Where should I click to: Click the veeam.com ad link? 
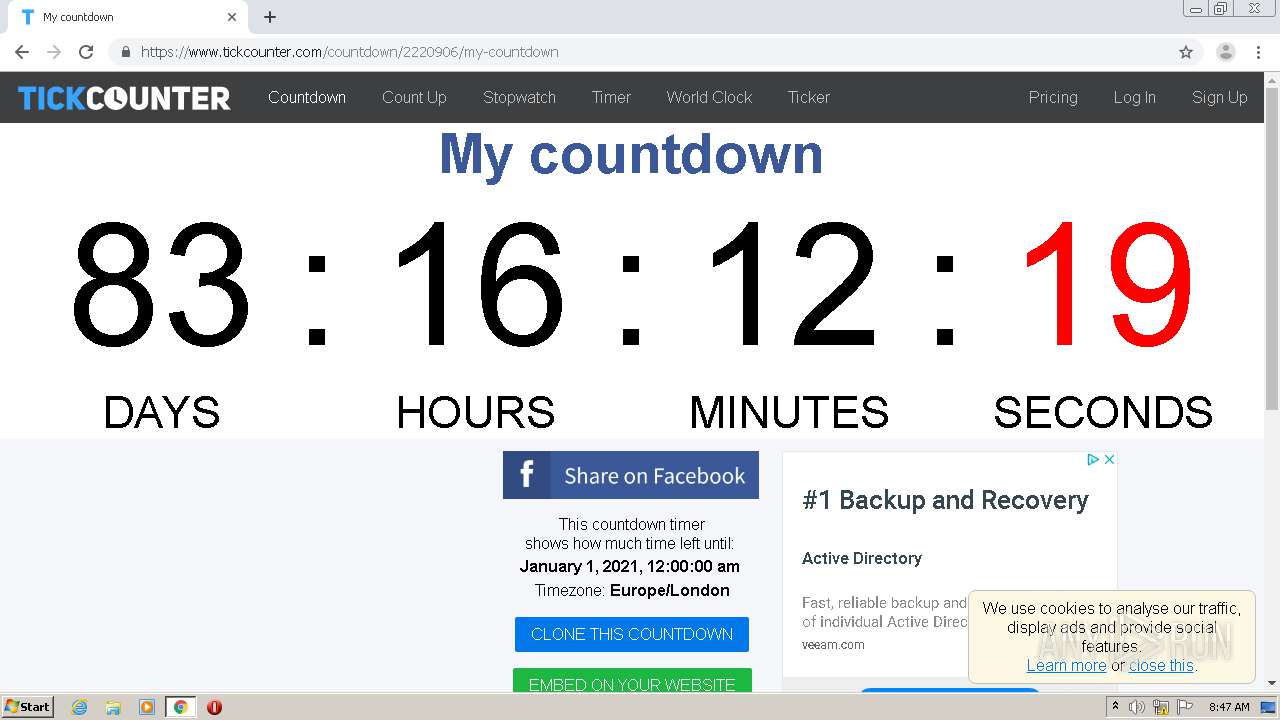pos(833,645)
